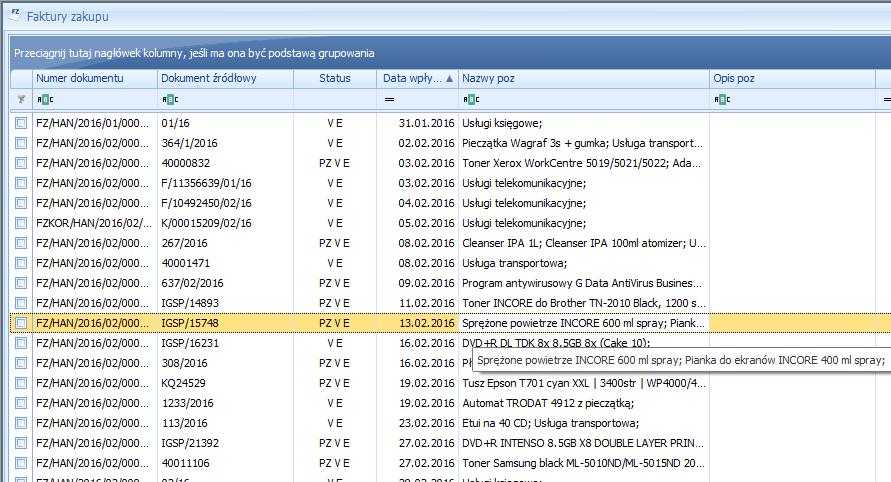Tick checkbox for row F/11356639/01/16
This screenshot has width=891, height=482.
pyautogui.click(x=21, y=183)
